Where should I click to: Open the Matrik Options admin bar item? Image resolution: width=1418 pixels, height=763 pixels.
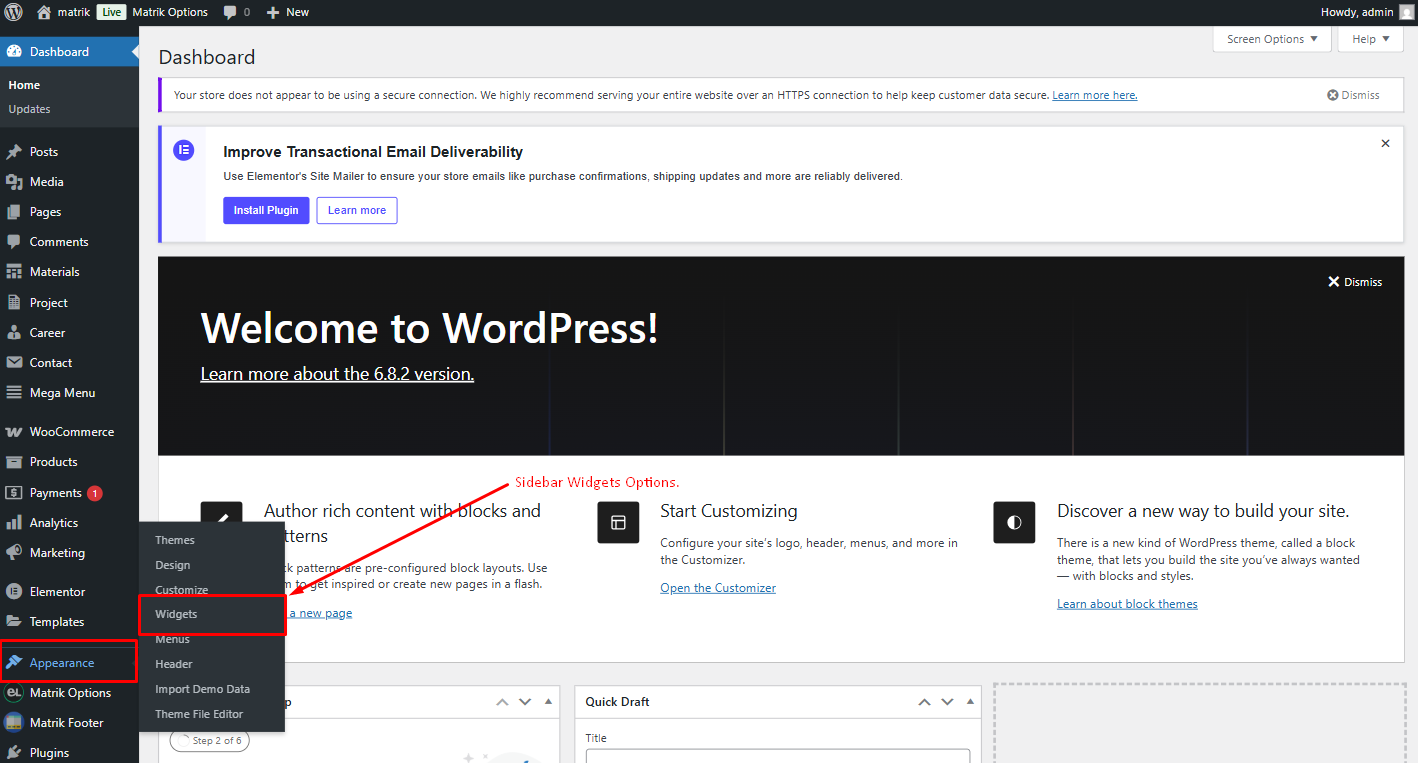pyautogui.click(x=170, y=12)
